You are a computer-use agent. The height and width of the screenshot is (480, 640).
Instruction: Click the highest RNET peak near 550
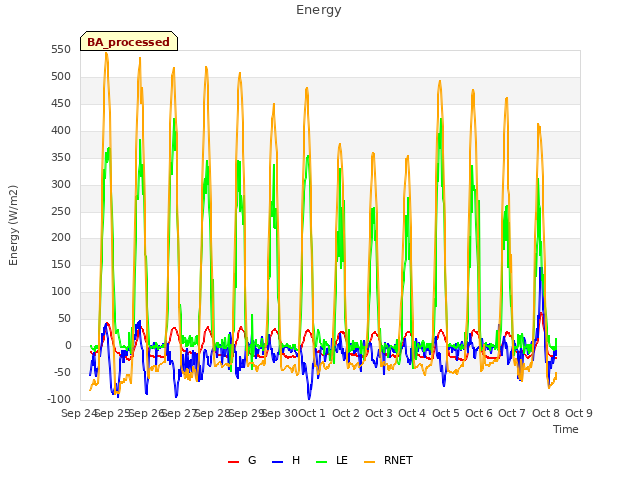coord(107,53)
